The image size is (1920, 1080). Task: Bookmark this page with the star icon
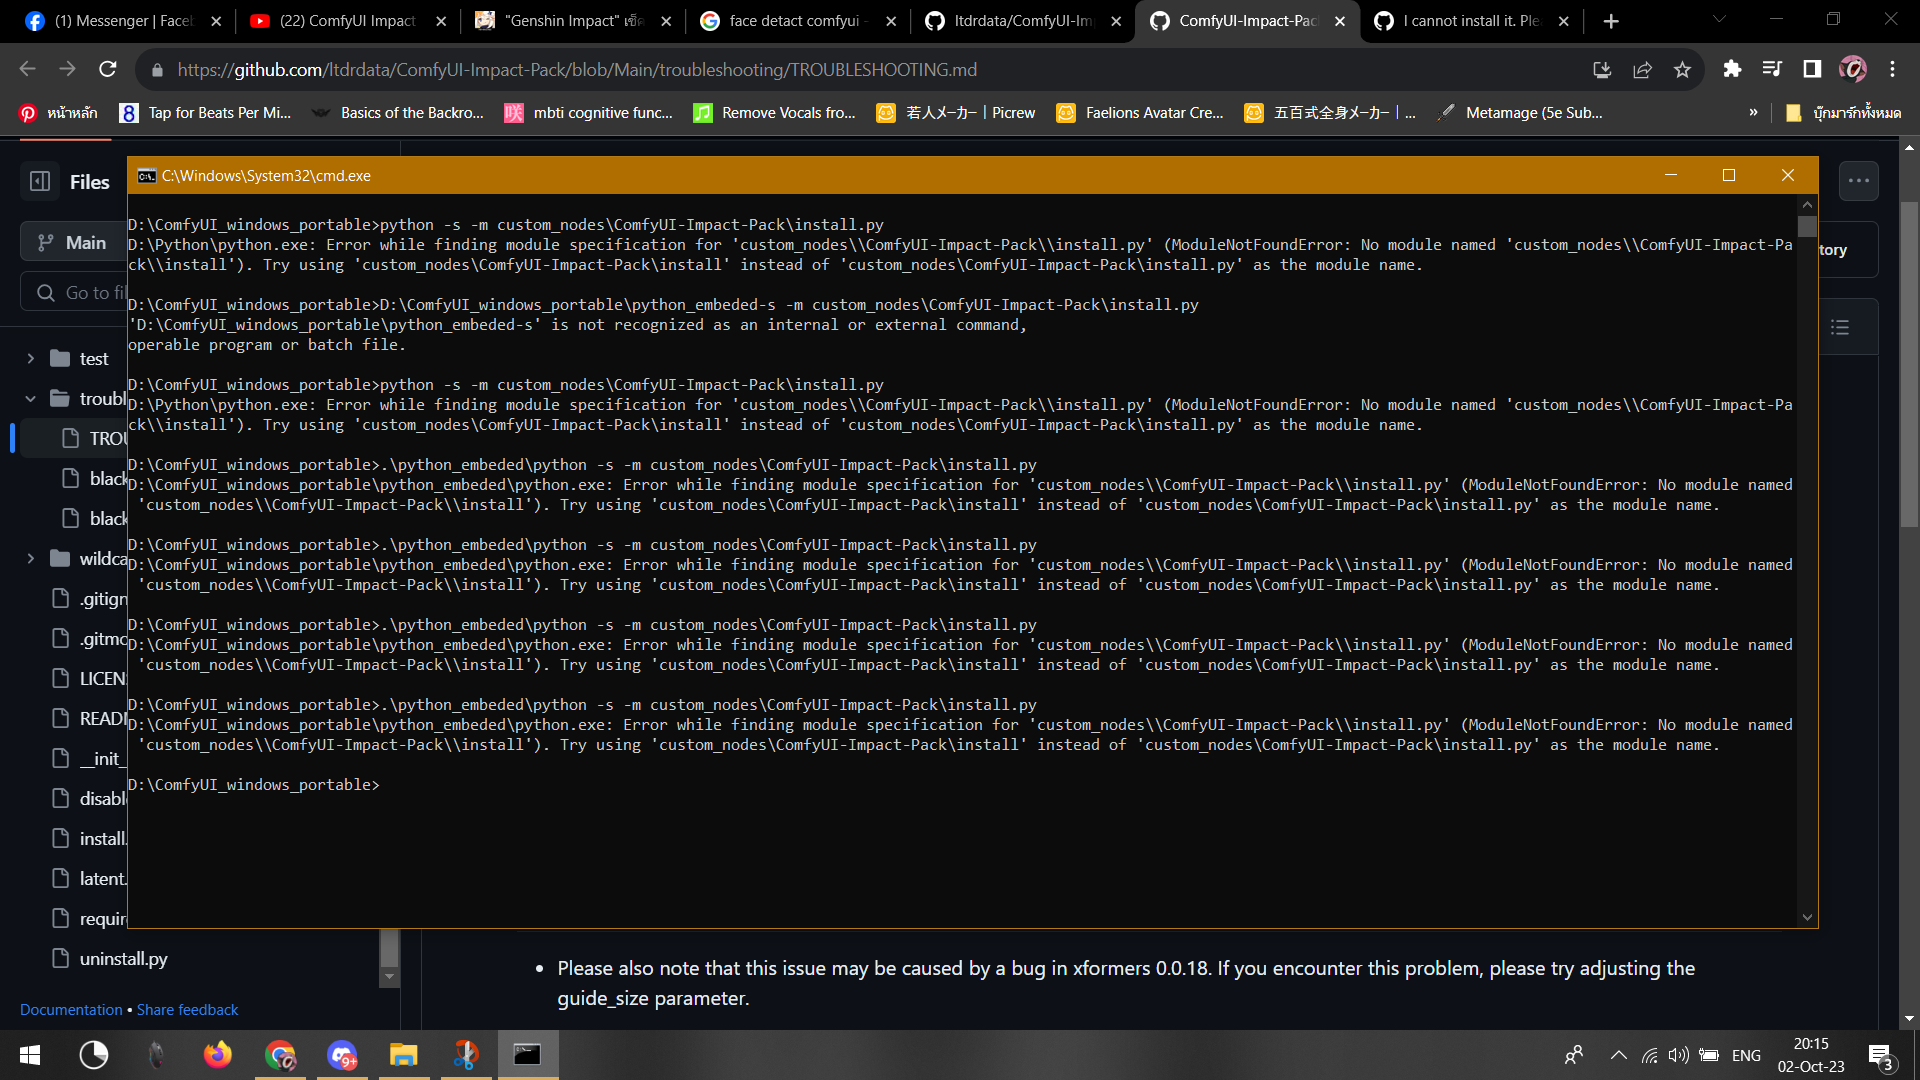coord(1682,69)
